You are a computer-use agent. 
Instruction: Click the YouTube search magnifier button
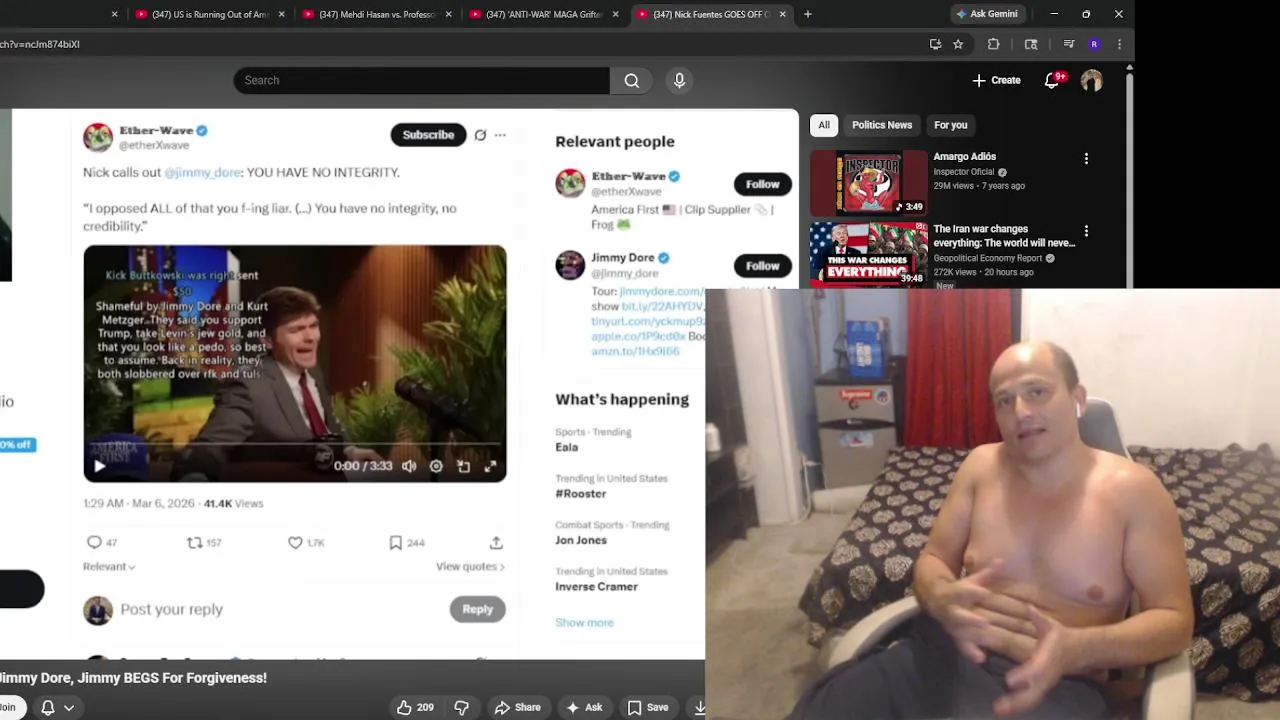coord(632,81)
